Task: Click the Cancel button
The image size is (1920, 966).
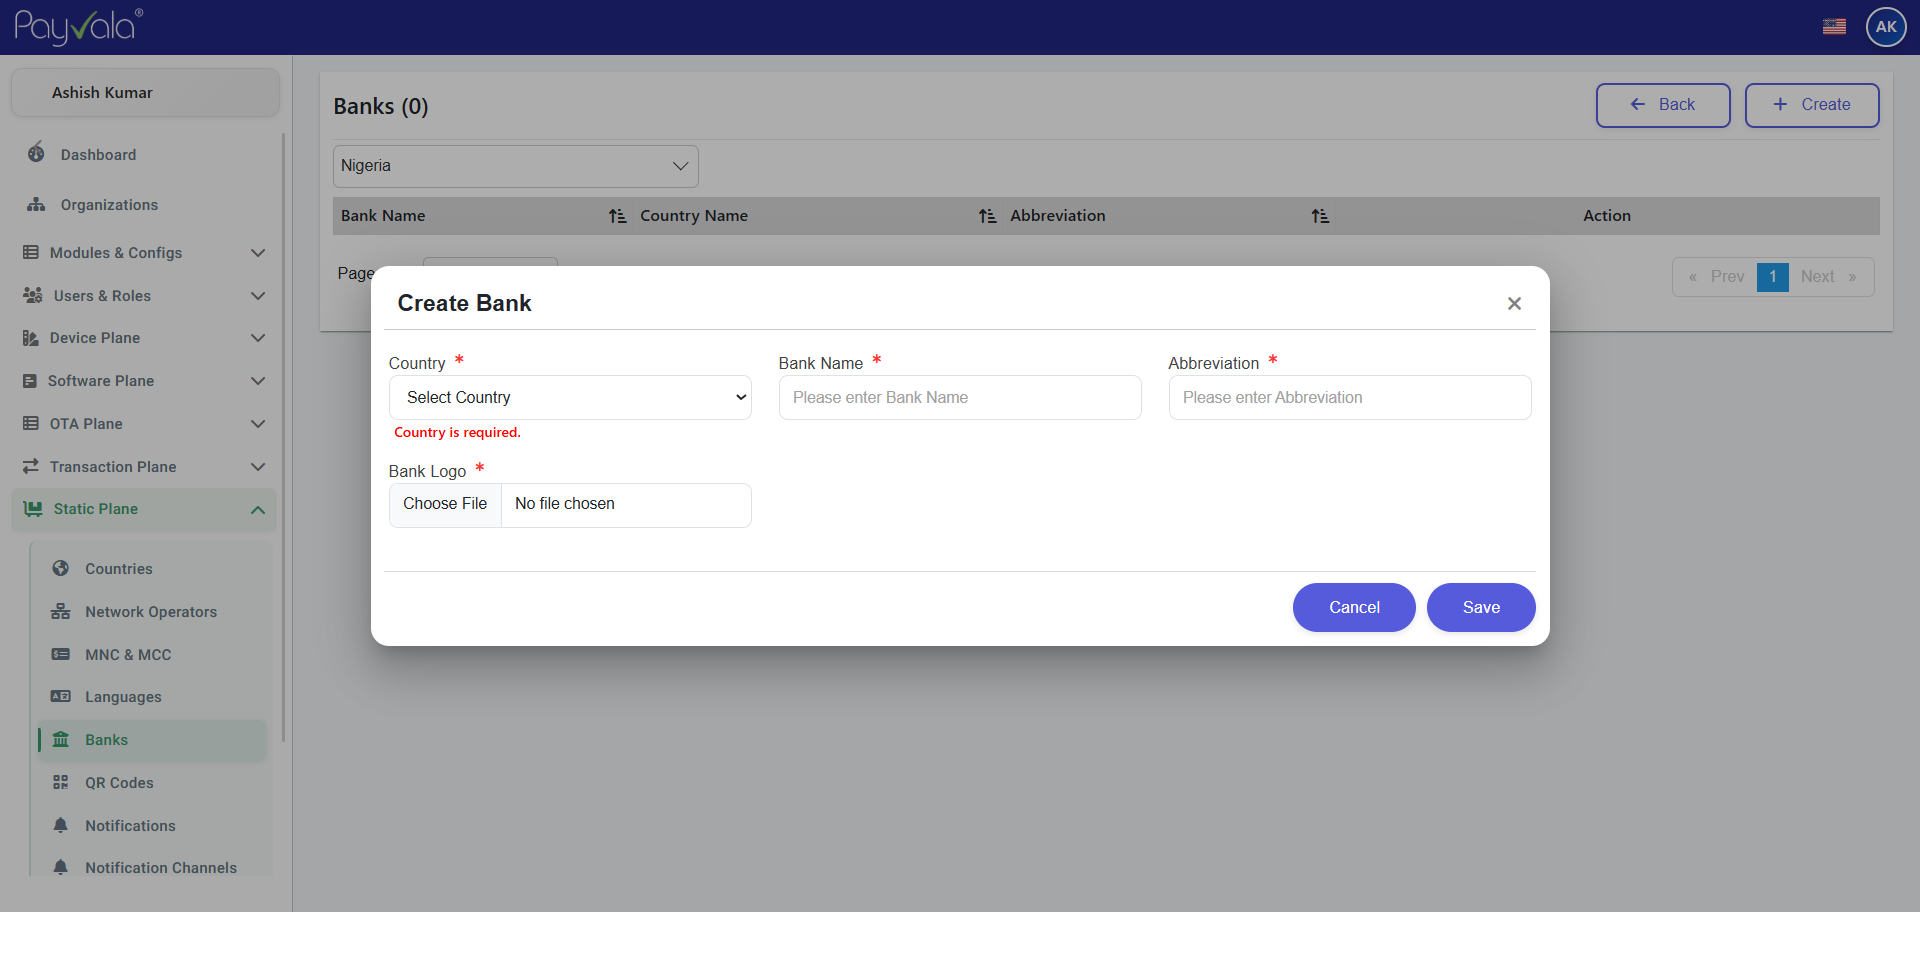Action: 1354,607
